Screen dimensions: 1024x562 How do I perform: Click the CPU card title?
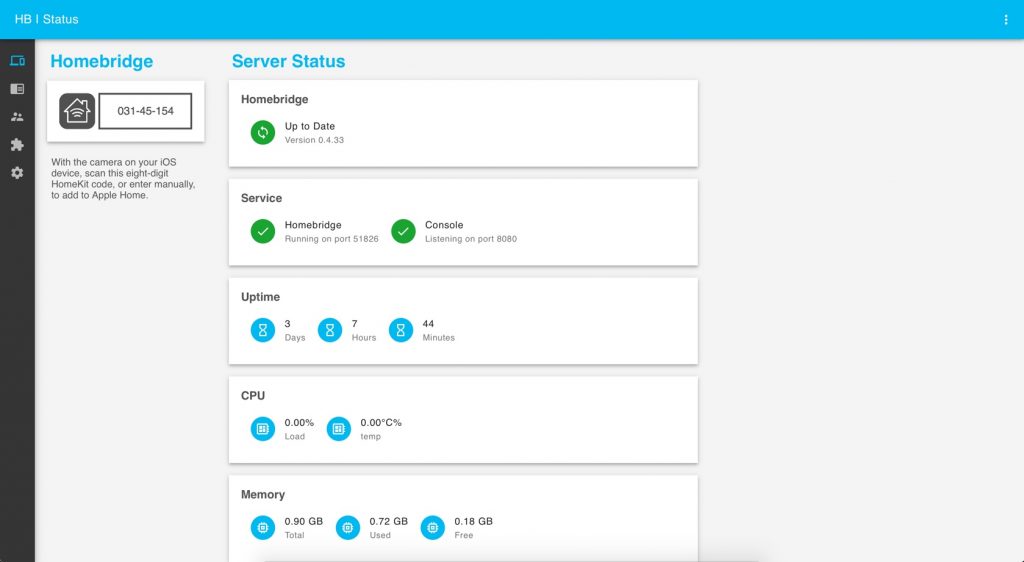coord(253,396)
